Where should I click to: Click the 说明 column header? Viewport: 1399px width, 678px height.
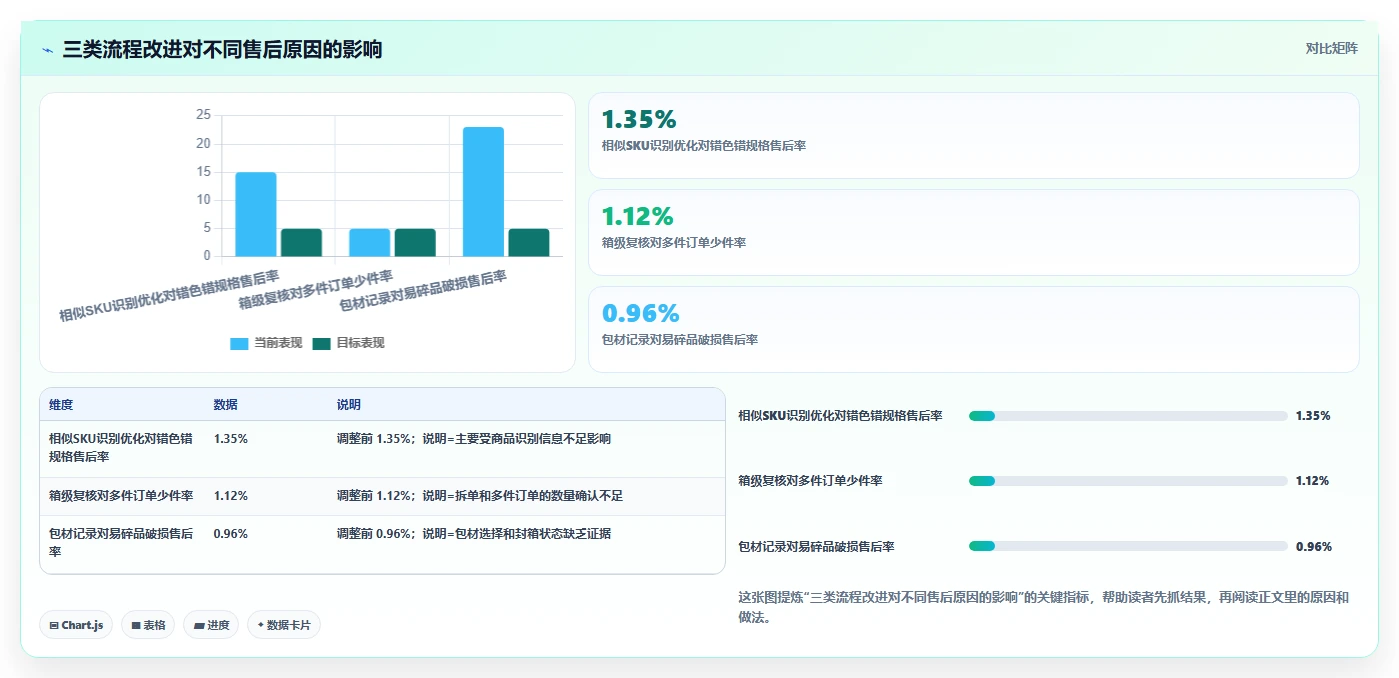click(349, 405)
